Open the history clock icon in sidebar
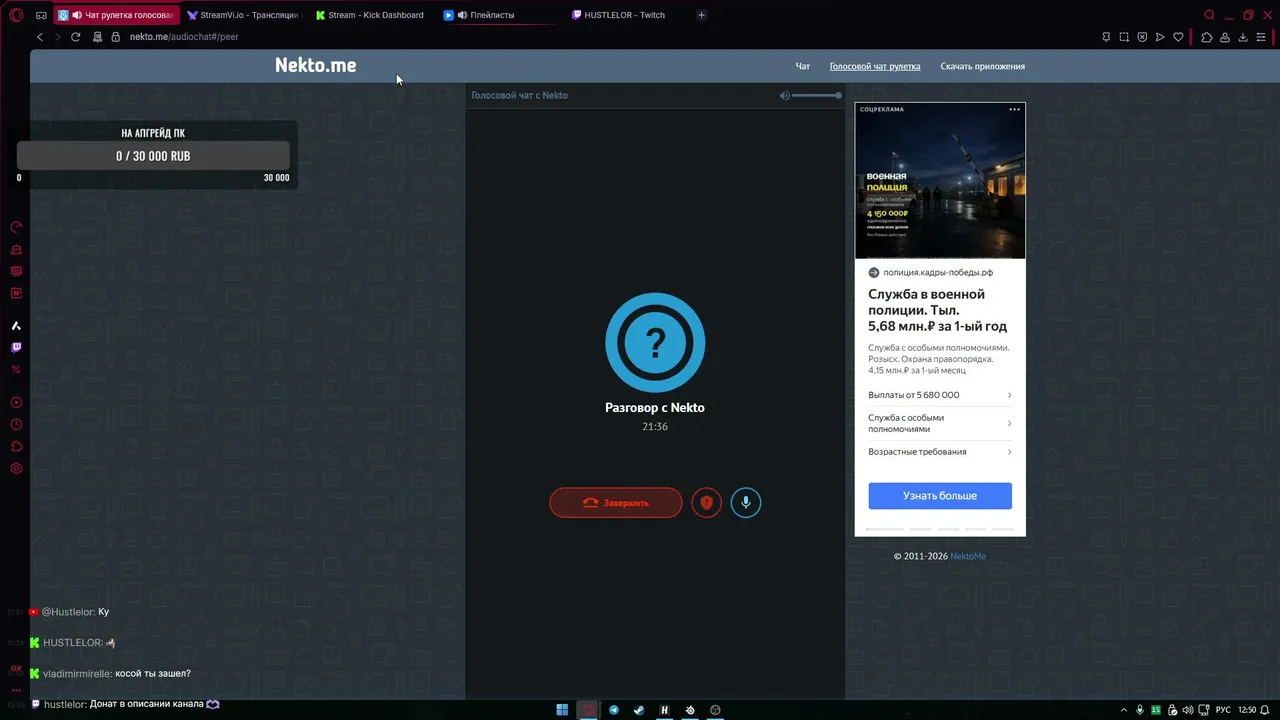This screenshot has width=1280, height=720. pyautogui.click(x=16, y=424)
